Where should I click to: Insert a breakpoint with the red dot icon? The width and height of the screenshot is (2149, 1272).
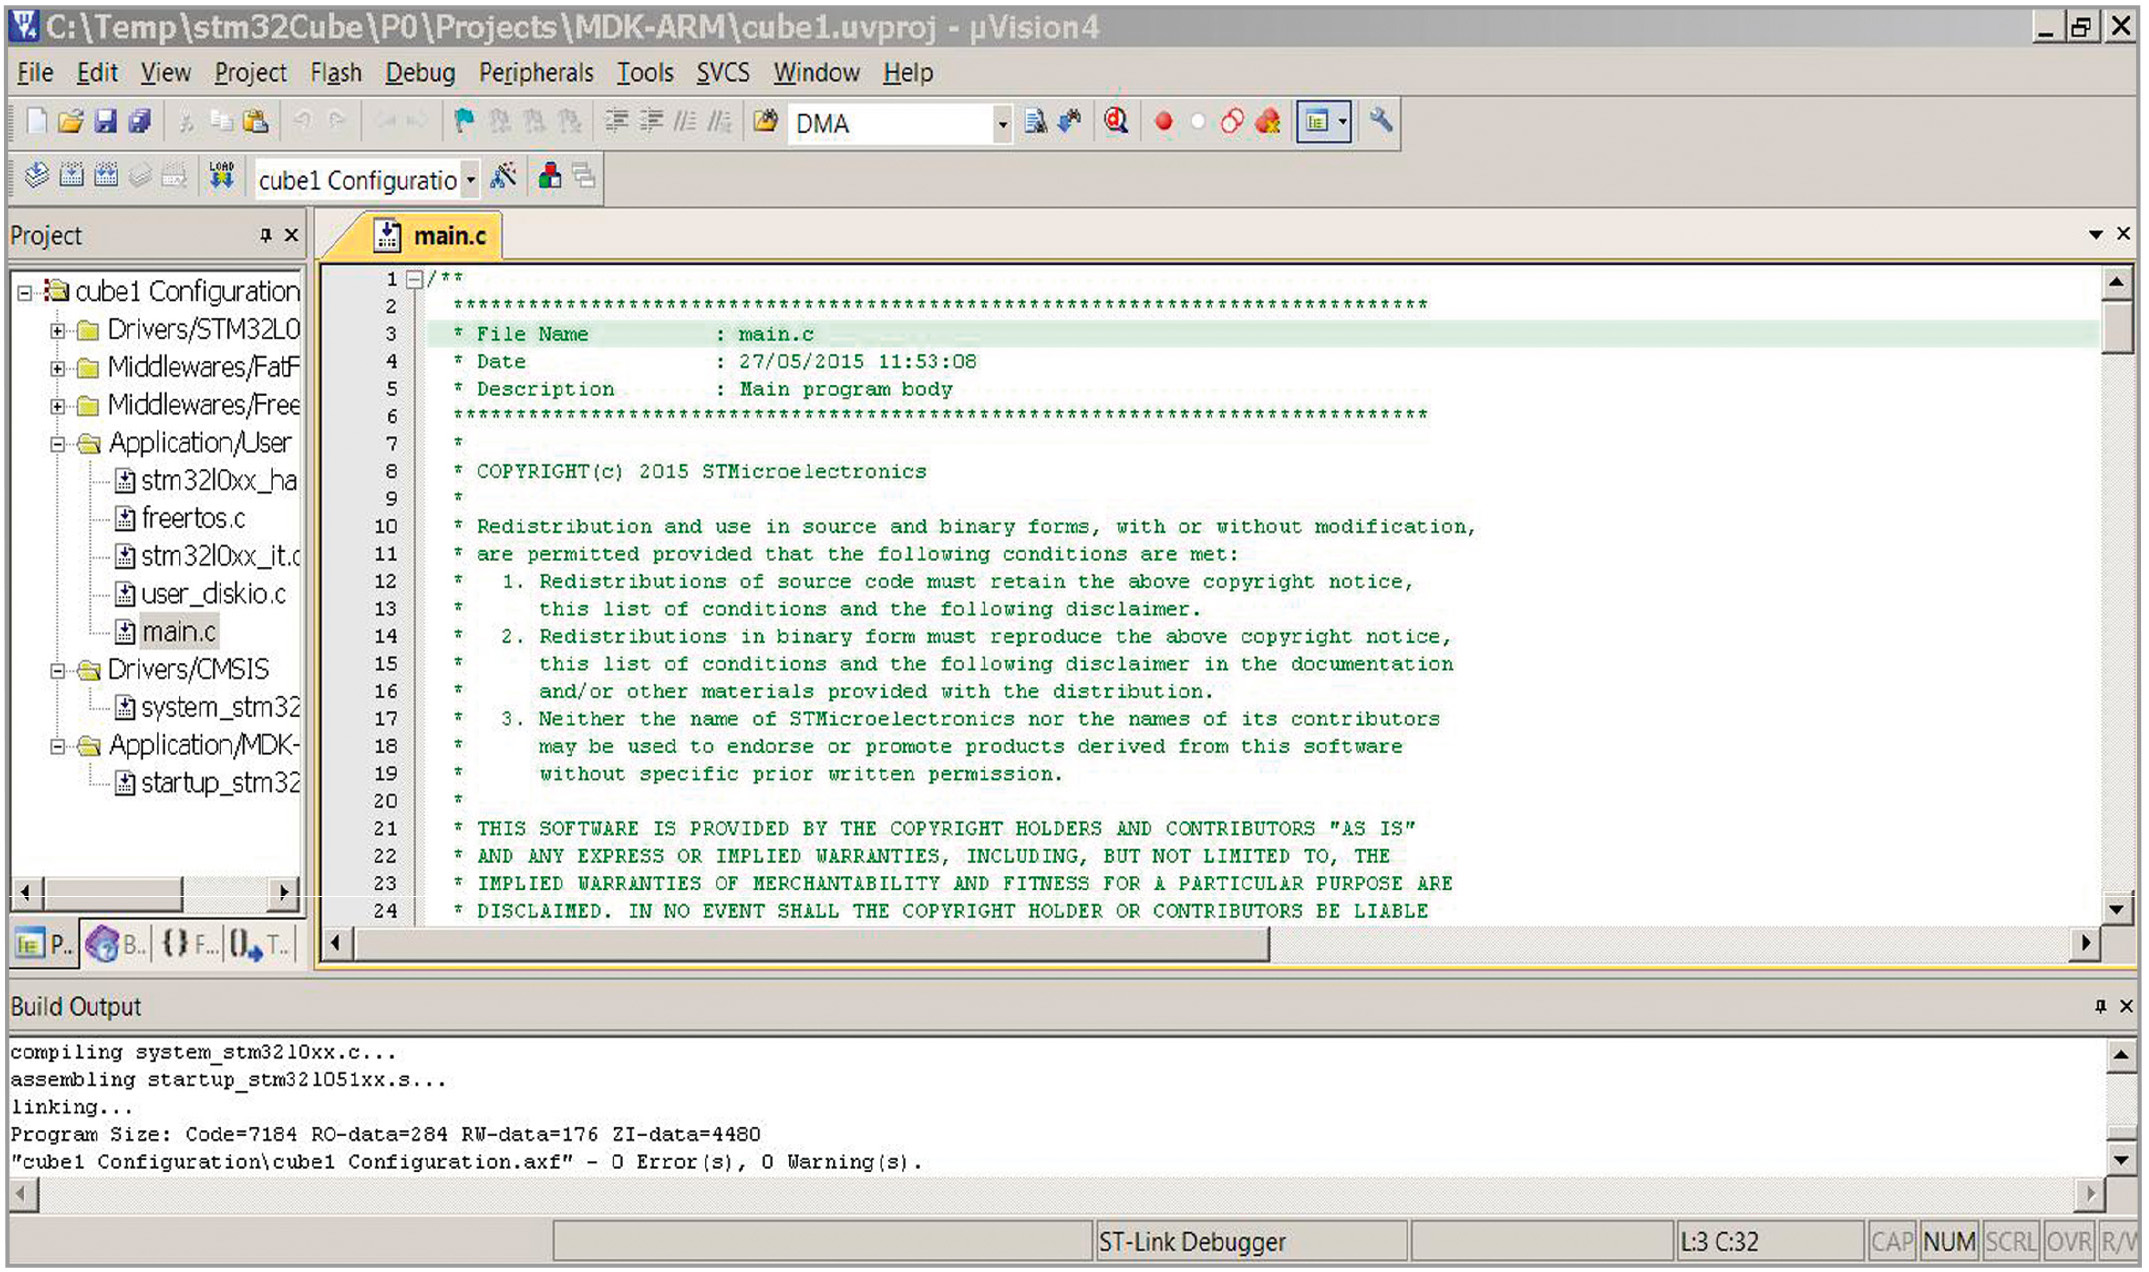tap(1163, 122)
